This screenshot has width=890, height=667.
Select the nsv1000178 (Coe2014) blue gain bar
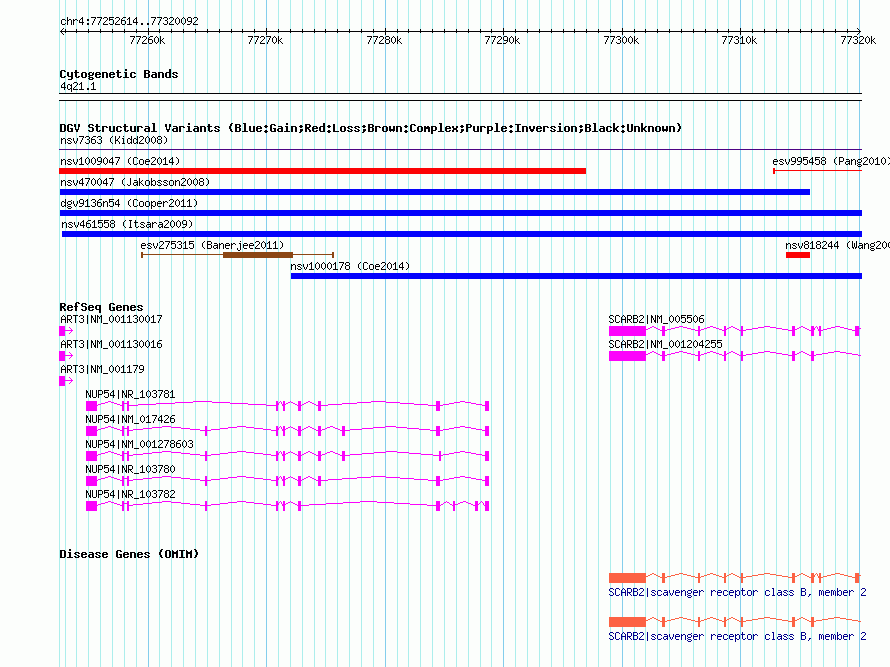[576, 276]
